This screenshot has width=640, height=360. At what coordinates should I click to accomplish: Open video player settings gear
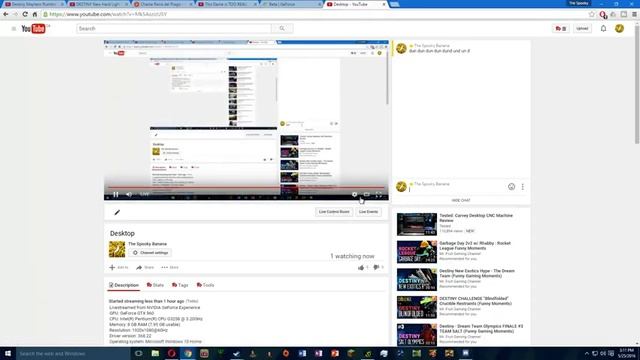tap(354, 195)
